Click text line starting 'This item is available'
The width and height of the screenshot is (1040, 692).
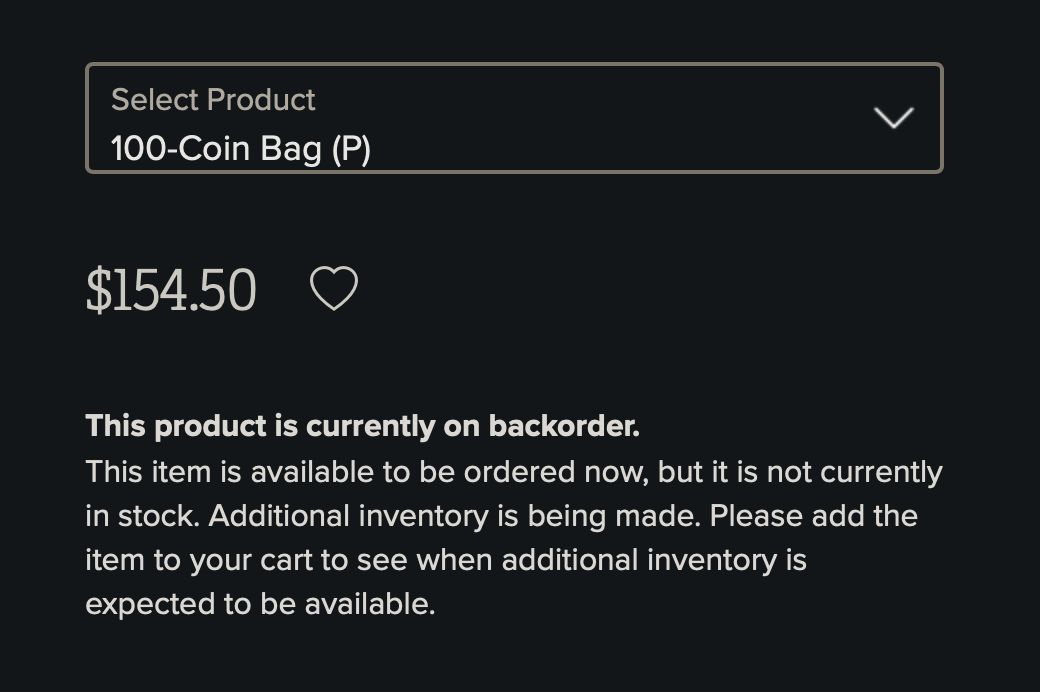(514, 473)
